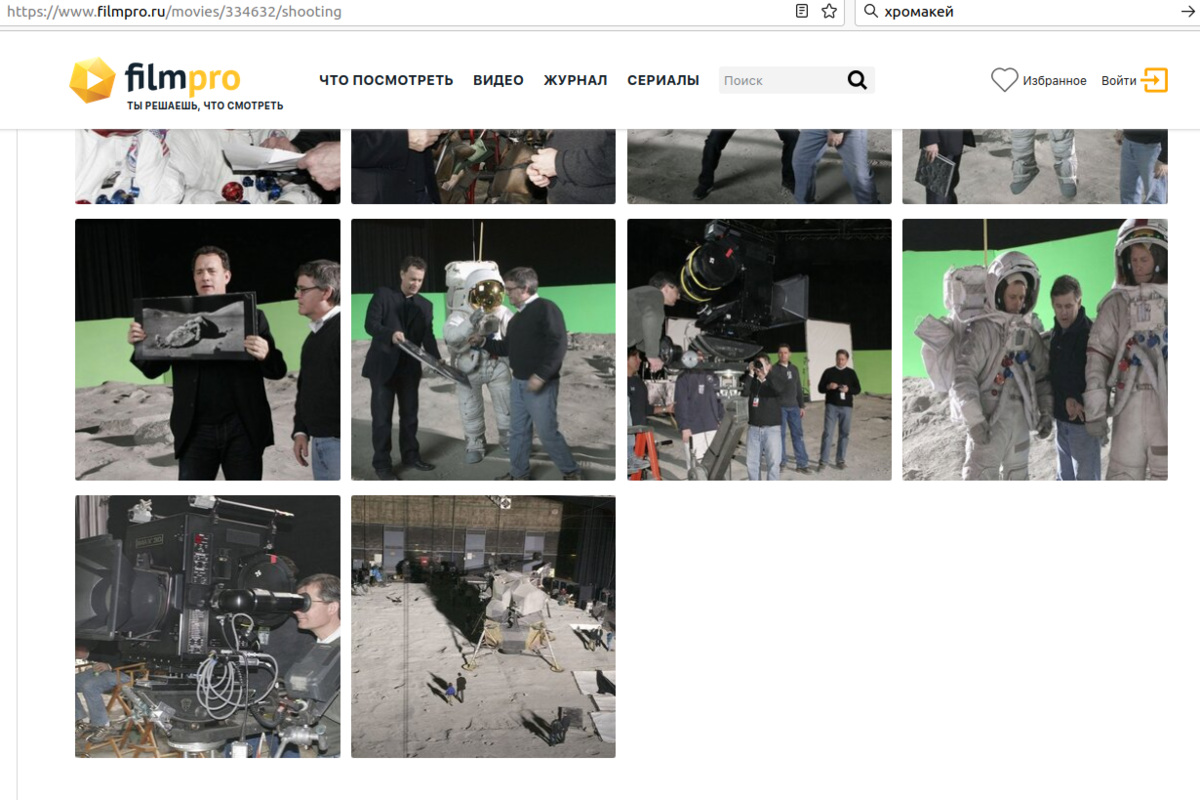Open the filmpro logo home link

176,83
